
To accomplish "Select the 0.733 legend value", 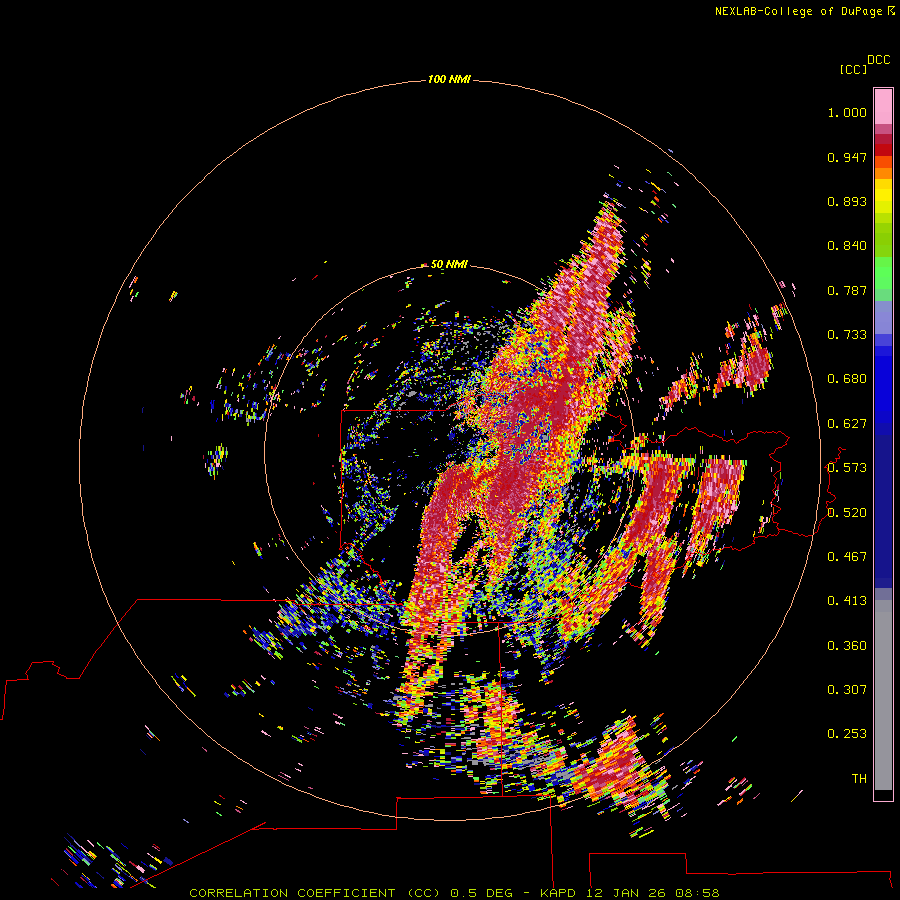I will point(847,335).
